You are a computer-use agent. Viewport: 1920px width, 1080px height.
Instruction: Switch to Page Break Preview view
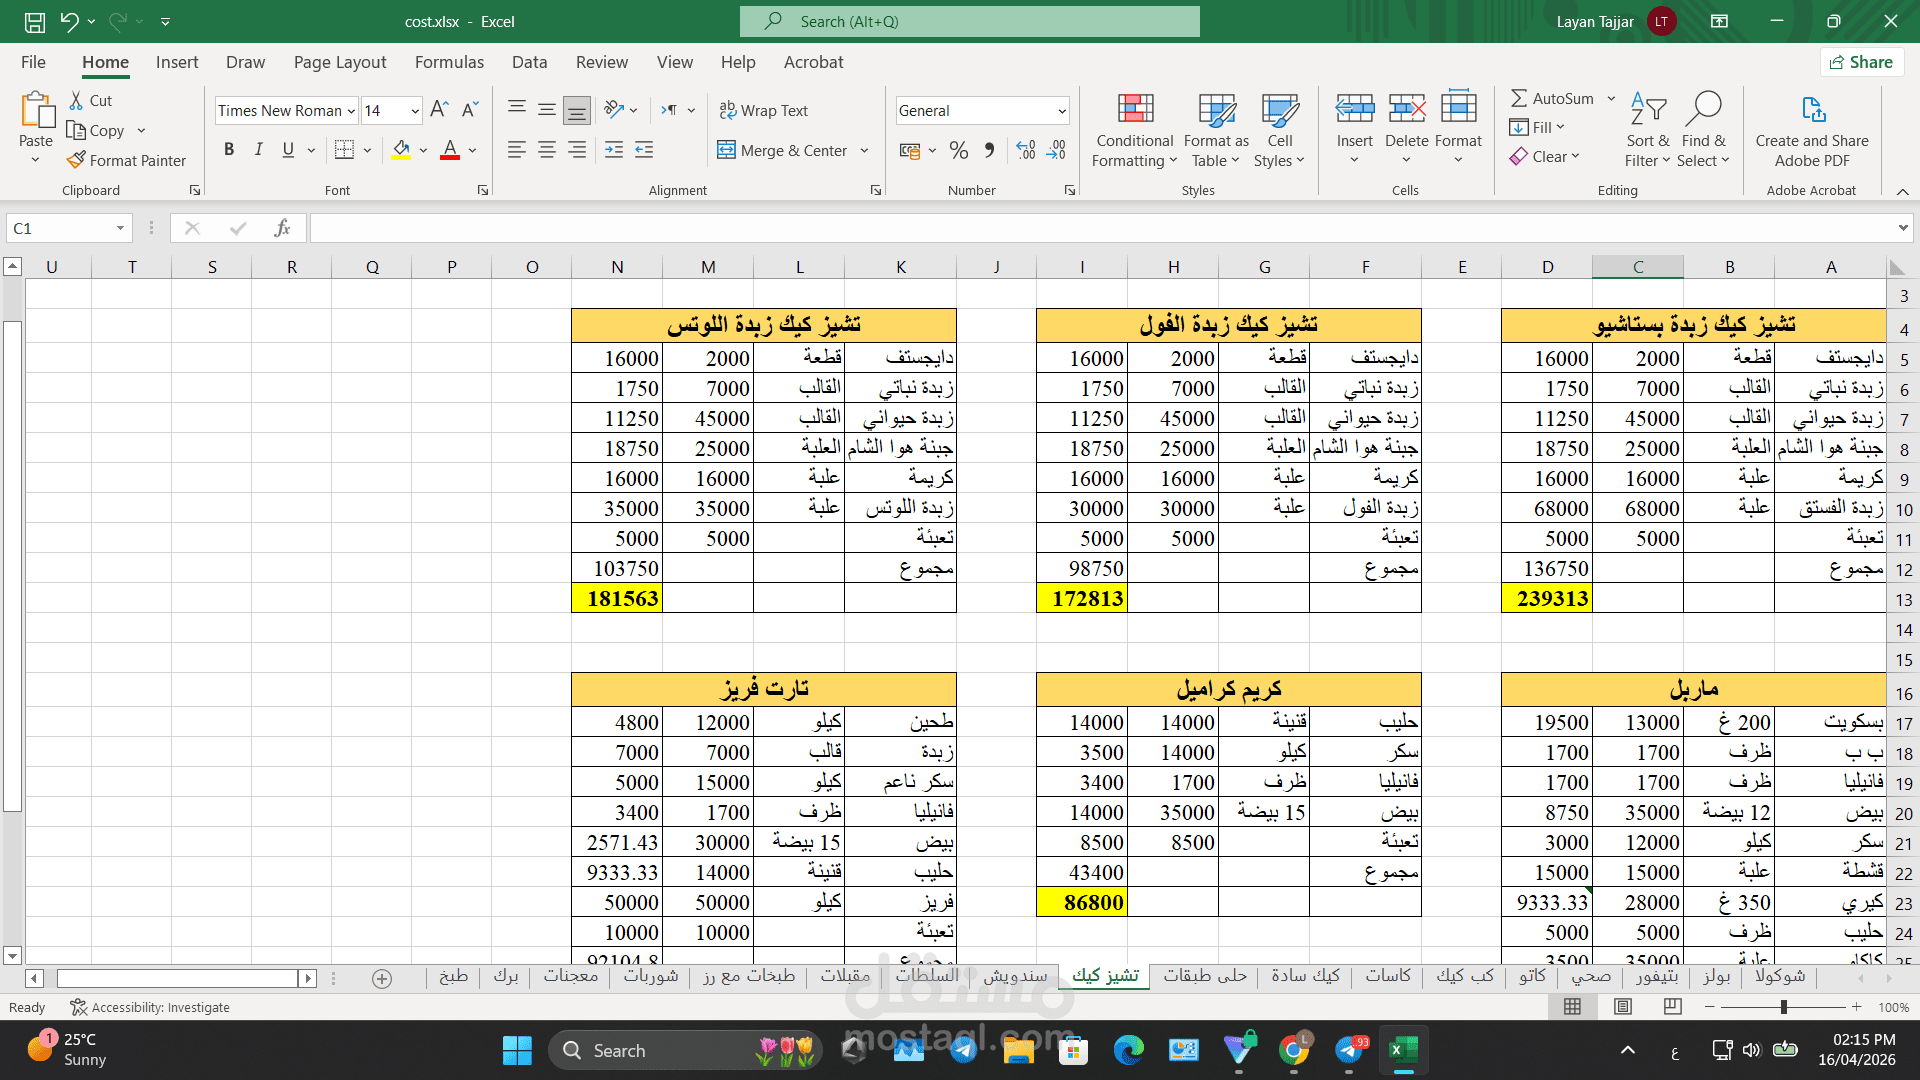1672,1007
